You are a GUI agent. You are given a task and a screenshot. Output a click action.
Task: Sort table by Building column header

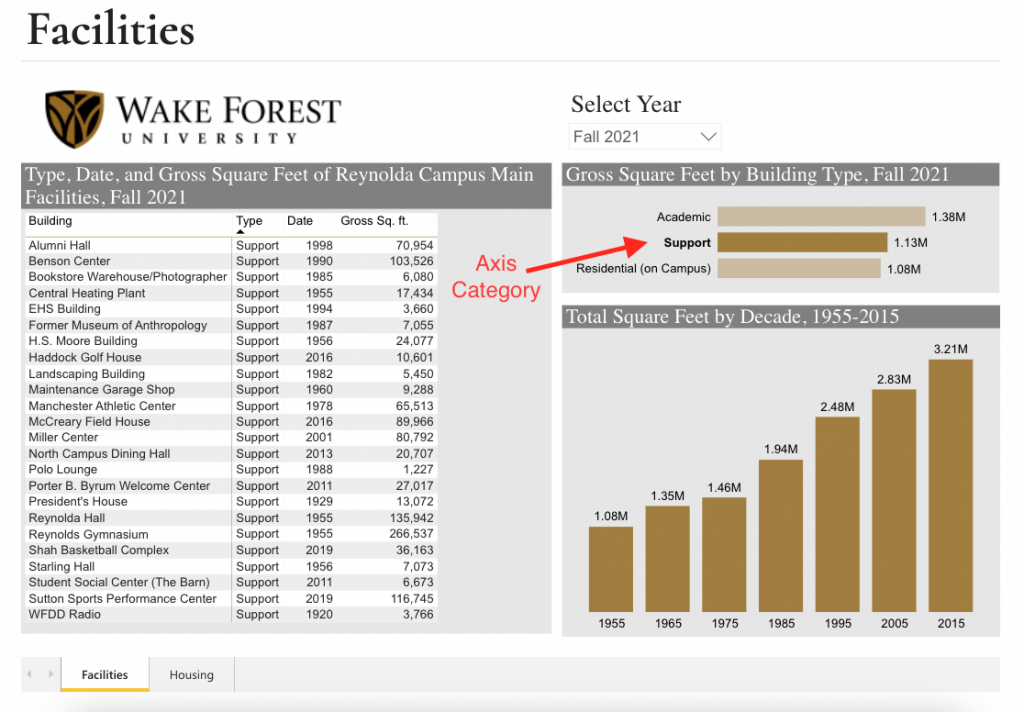50,221
